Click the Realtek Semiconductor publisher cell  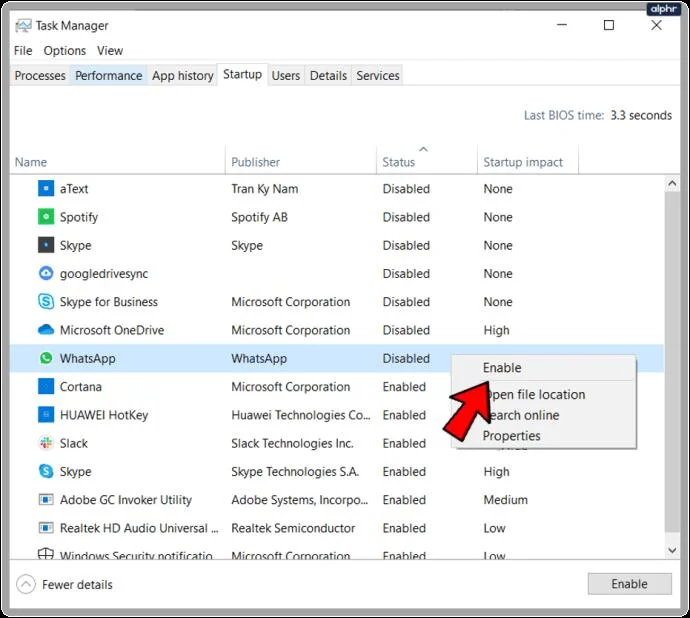pos(293,528)
